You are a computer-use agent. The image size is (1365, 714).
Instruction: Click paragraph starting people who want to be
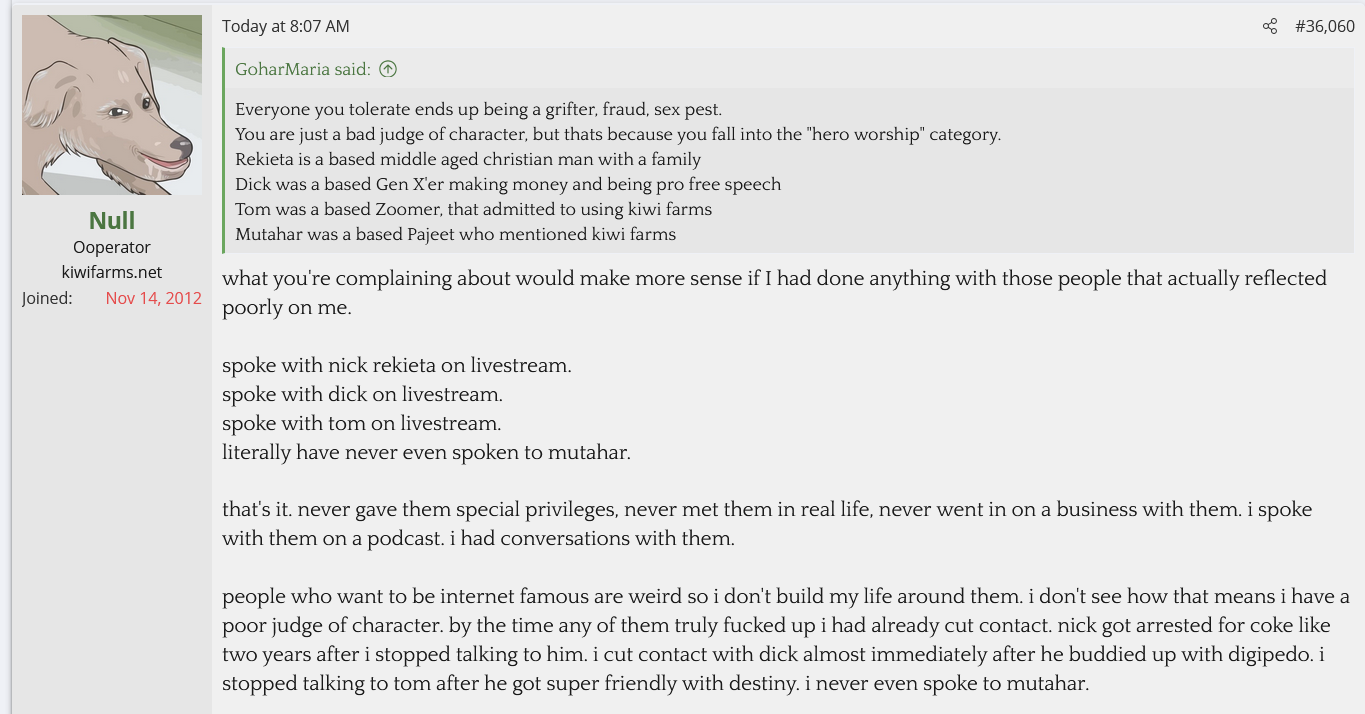786,640
